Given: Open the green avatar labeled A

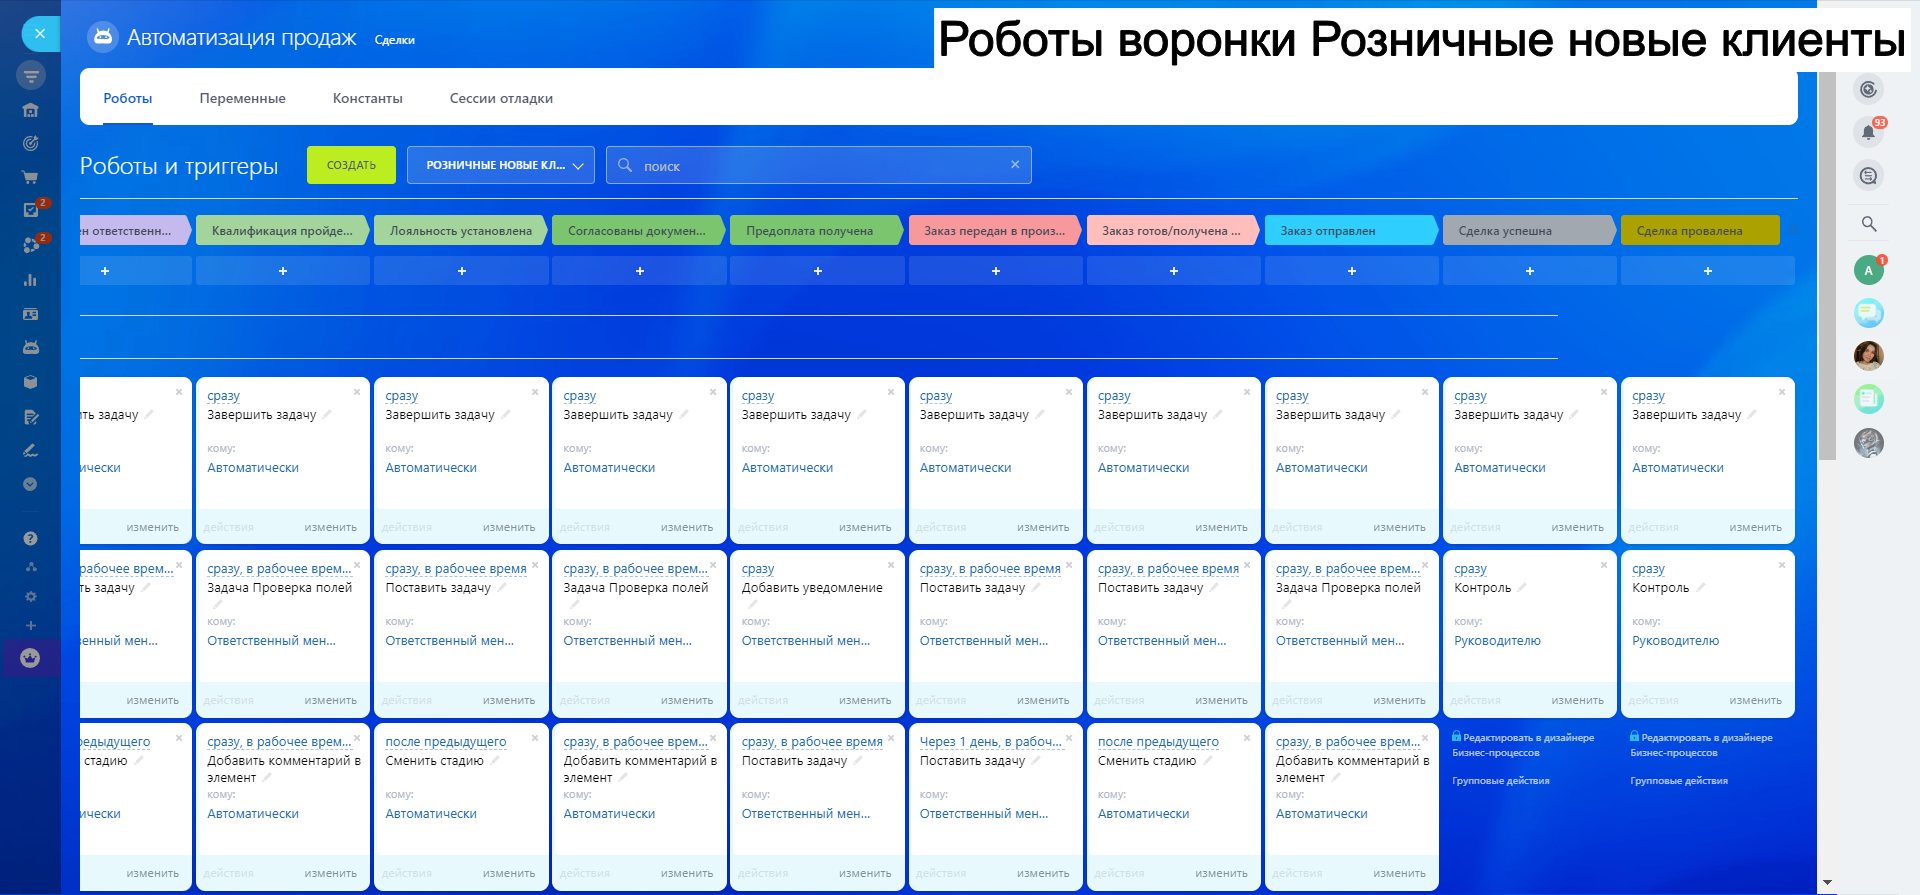Looking at the screenshot, I should (1869, 270).
